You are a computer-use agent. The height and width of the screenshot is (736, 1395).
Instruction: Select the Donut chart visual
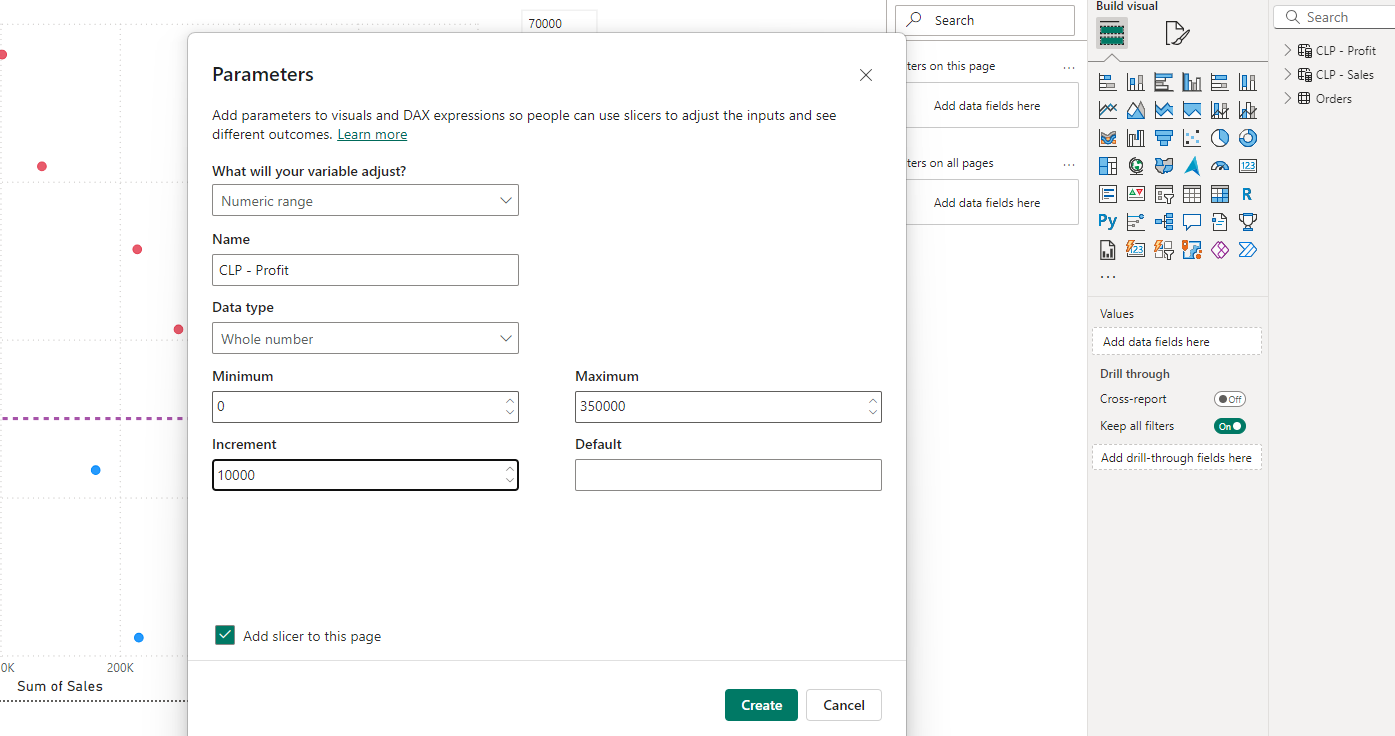pos(1247,138)
